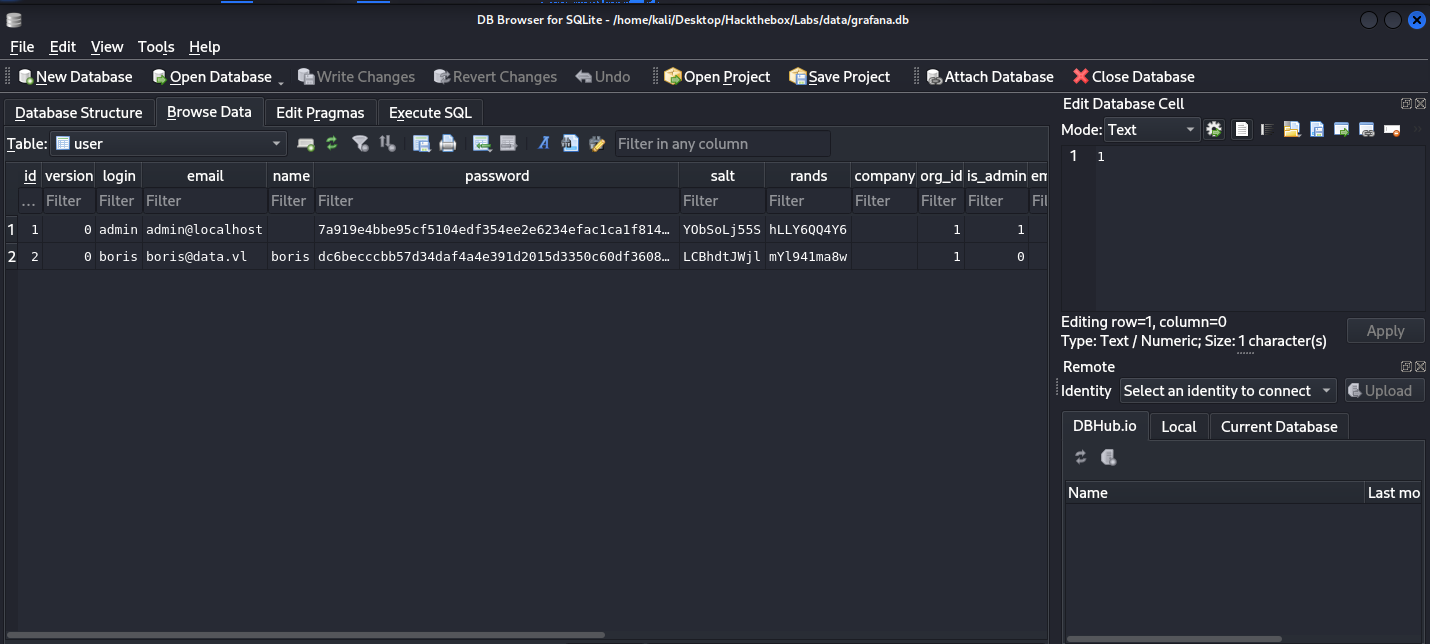Select the Browse Data tab
Image resolution: width=1430 pixels, height=644 pixels.
point(209,112)
